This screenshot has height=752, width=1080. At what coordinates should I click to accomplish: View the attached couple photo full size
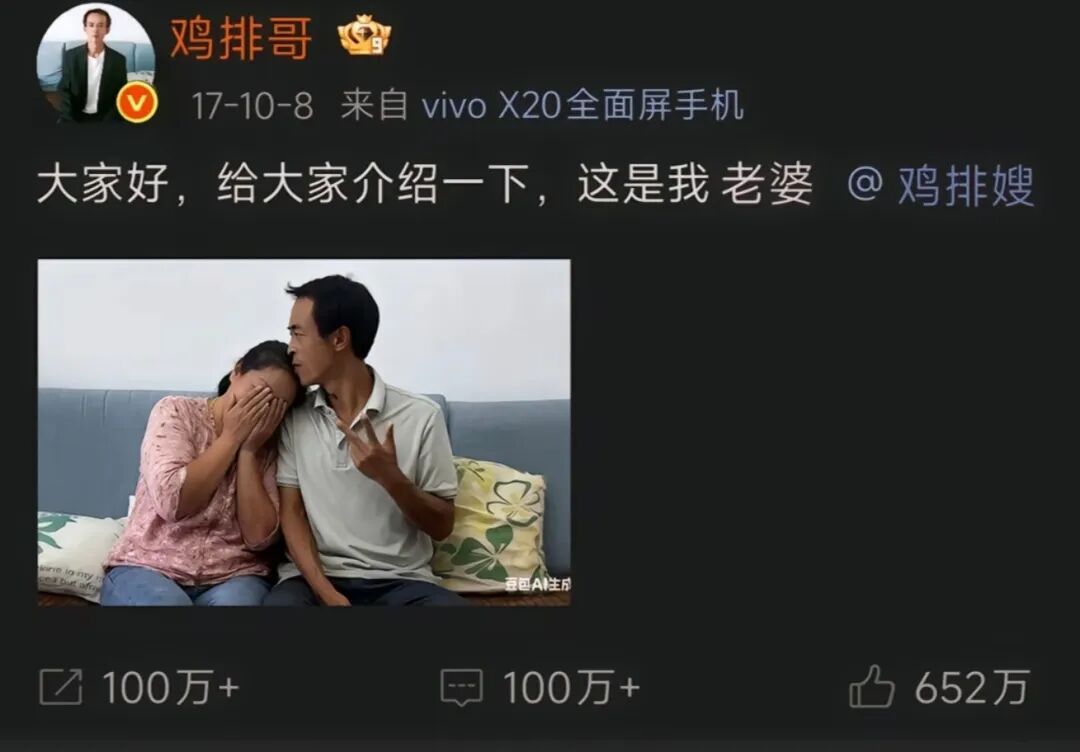[x=304, y=432]
